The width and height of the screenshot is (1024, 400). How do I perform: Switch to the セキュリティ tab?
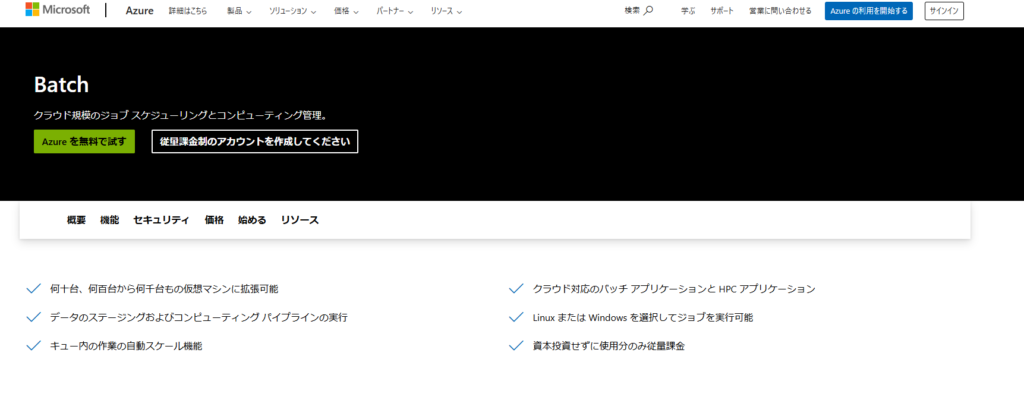click(161, 220)
